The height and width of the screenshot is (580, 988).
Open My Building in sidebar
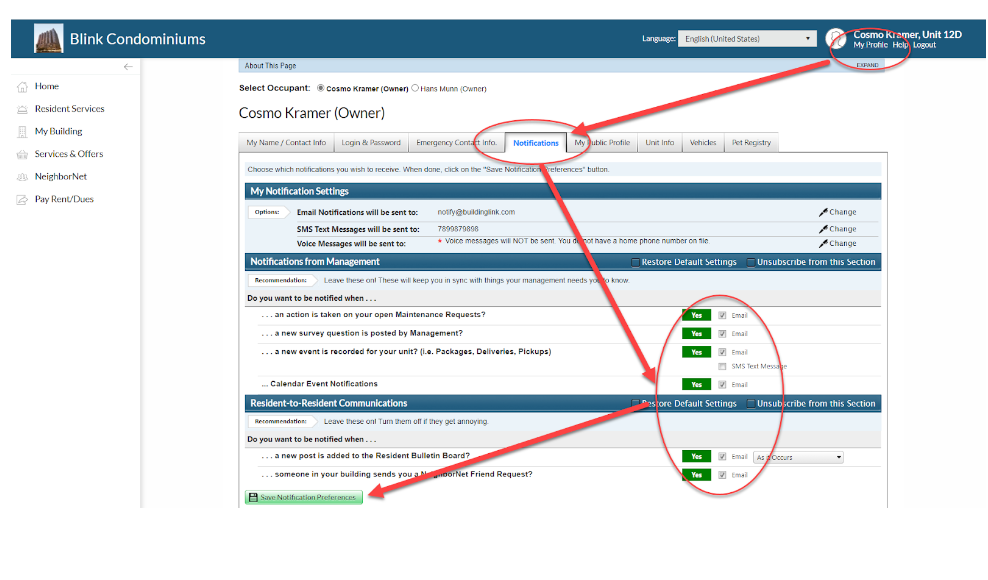(59, 132)
